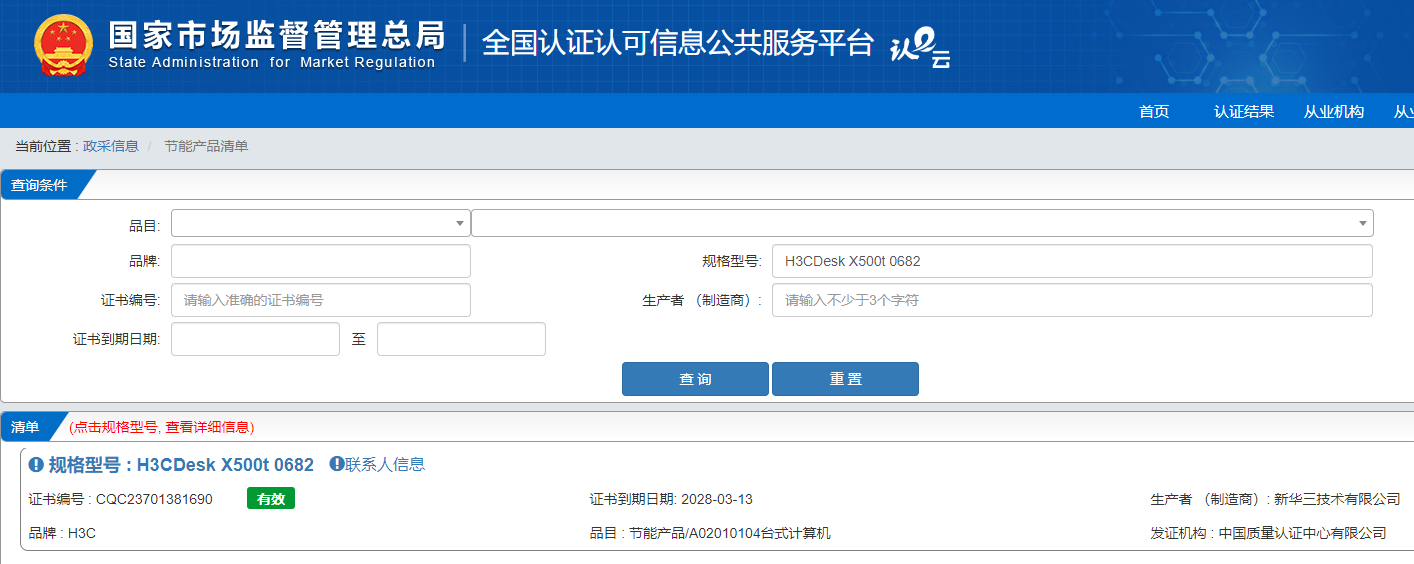Click the 证书到期日期 end date field
This screenshot has width=1414, height=564.
click(461, 339)
